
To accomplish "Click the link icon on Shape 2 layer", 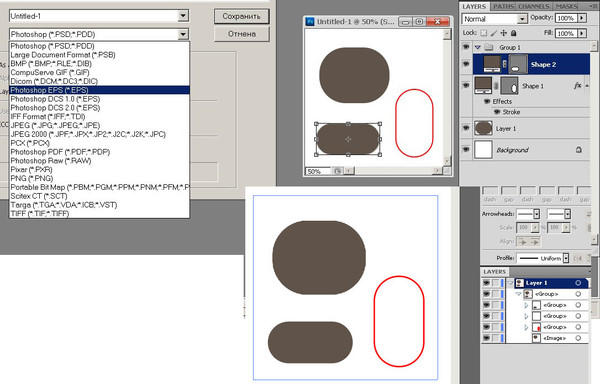I will click(x=504, y=64).
